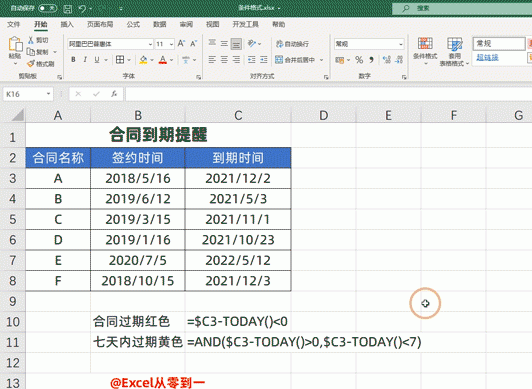This screenshot has height=389, width=532.
Task: Toggle Middle Align in the alignment group
Action: click(x=224, y=43)
